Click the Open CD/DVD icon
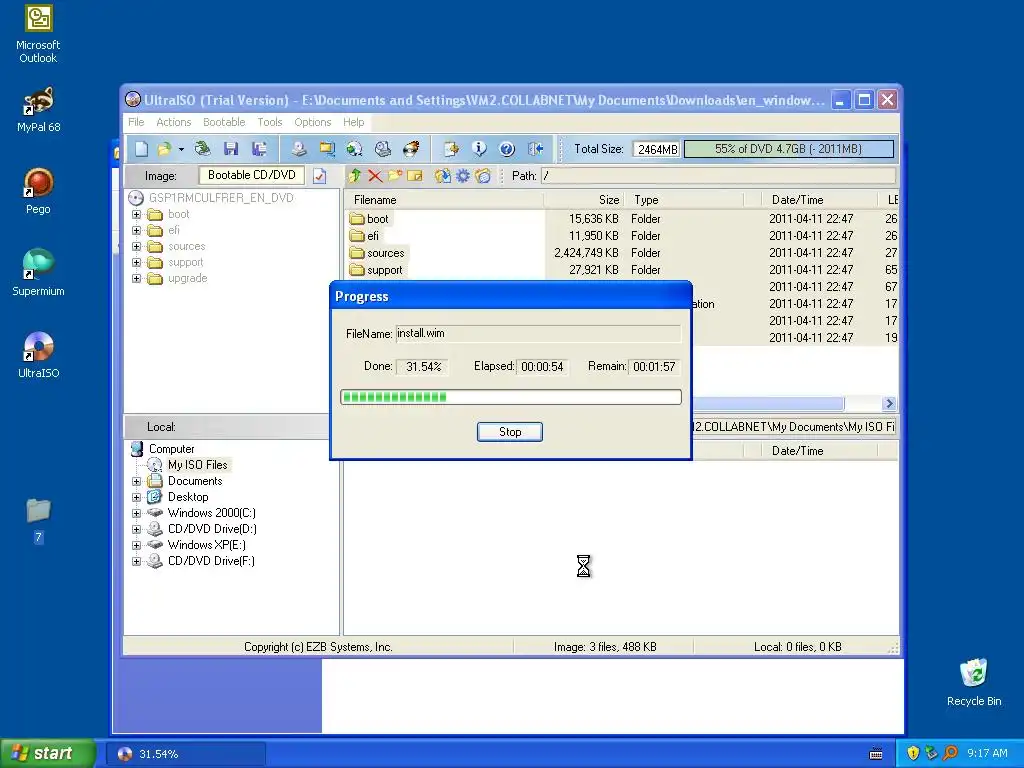Screen dimensions: 1024x768 (x=203, y=149)
